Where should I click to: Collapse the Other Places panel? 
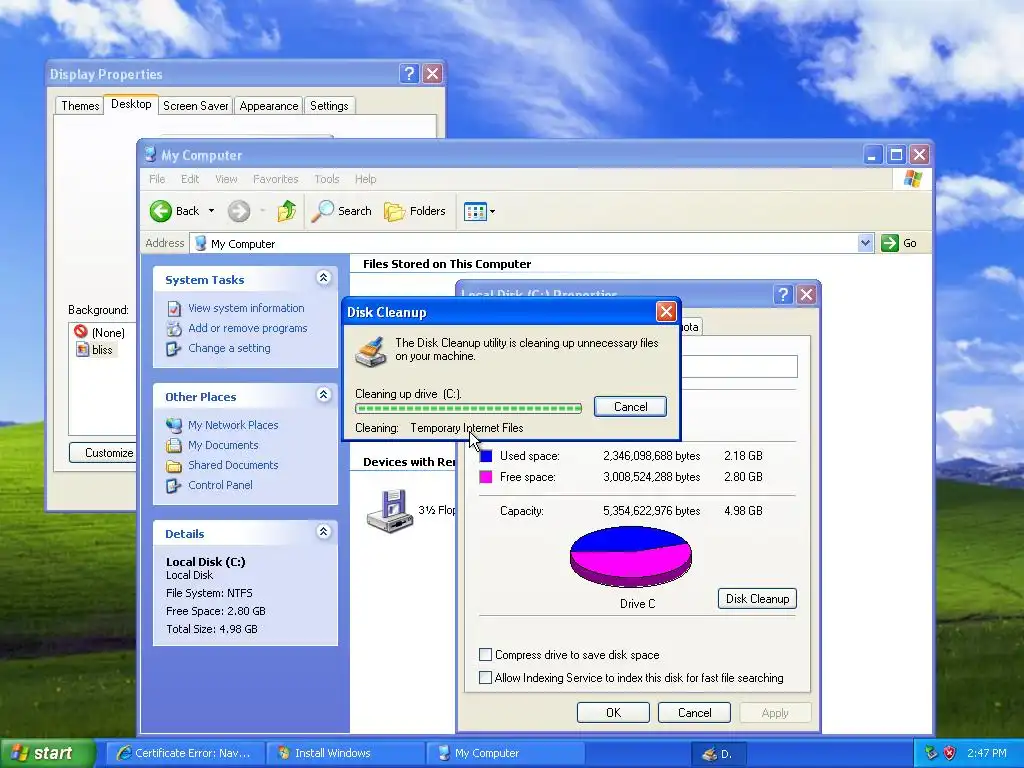323,394
